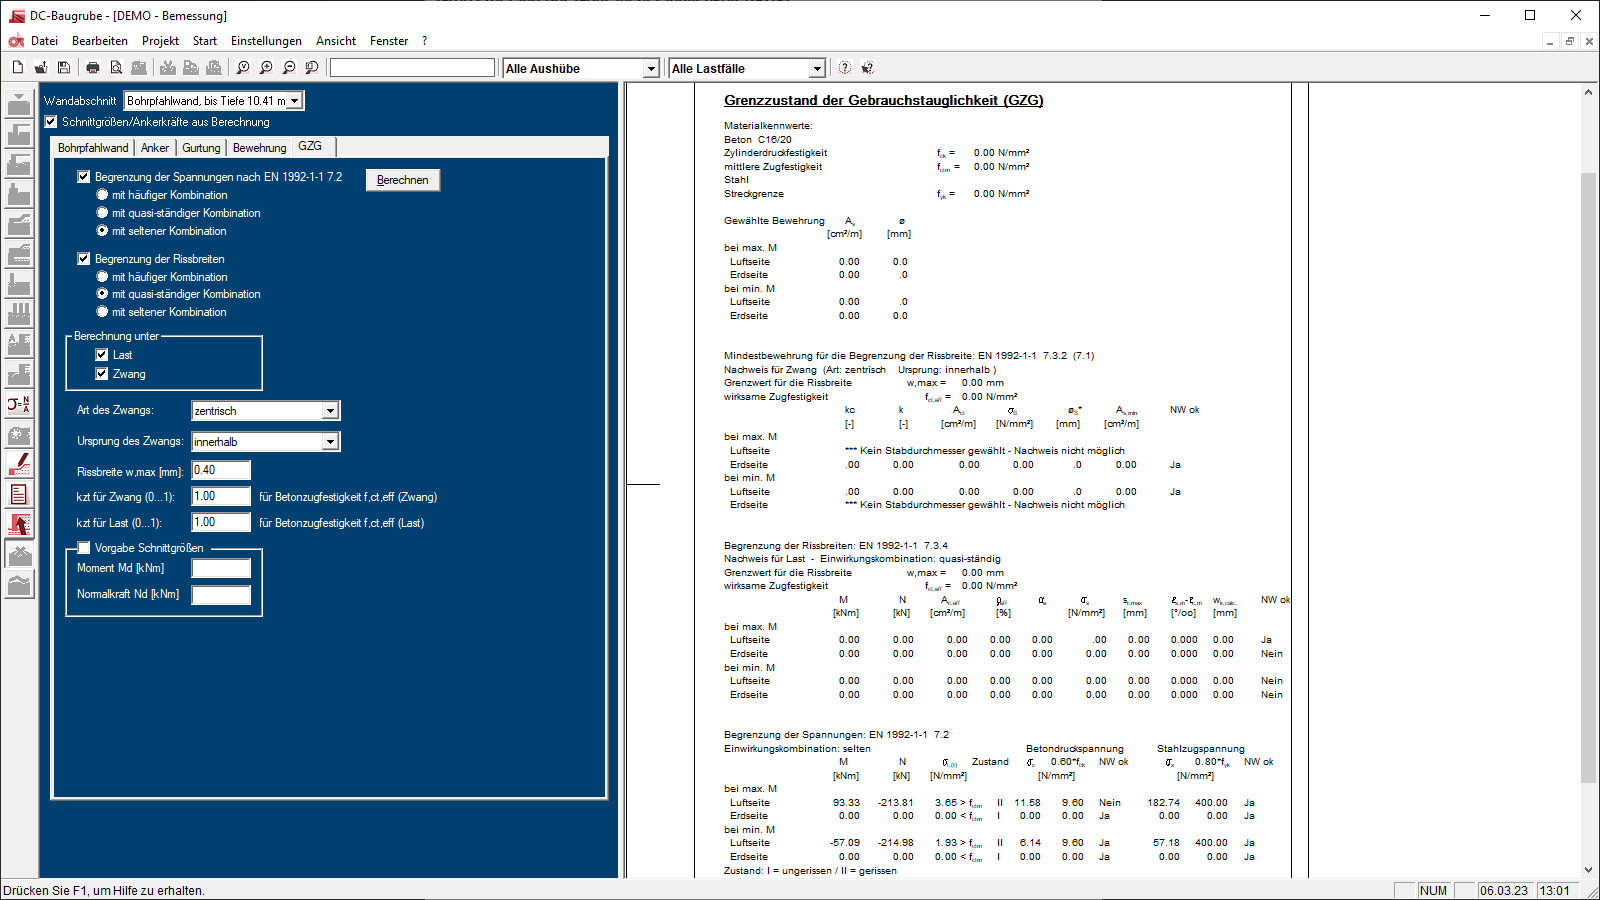Viewport: 1600px width, 900px height.
Task: Open the Wandabschnitt dropdown
Action: 295,101
